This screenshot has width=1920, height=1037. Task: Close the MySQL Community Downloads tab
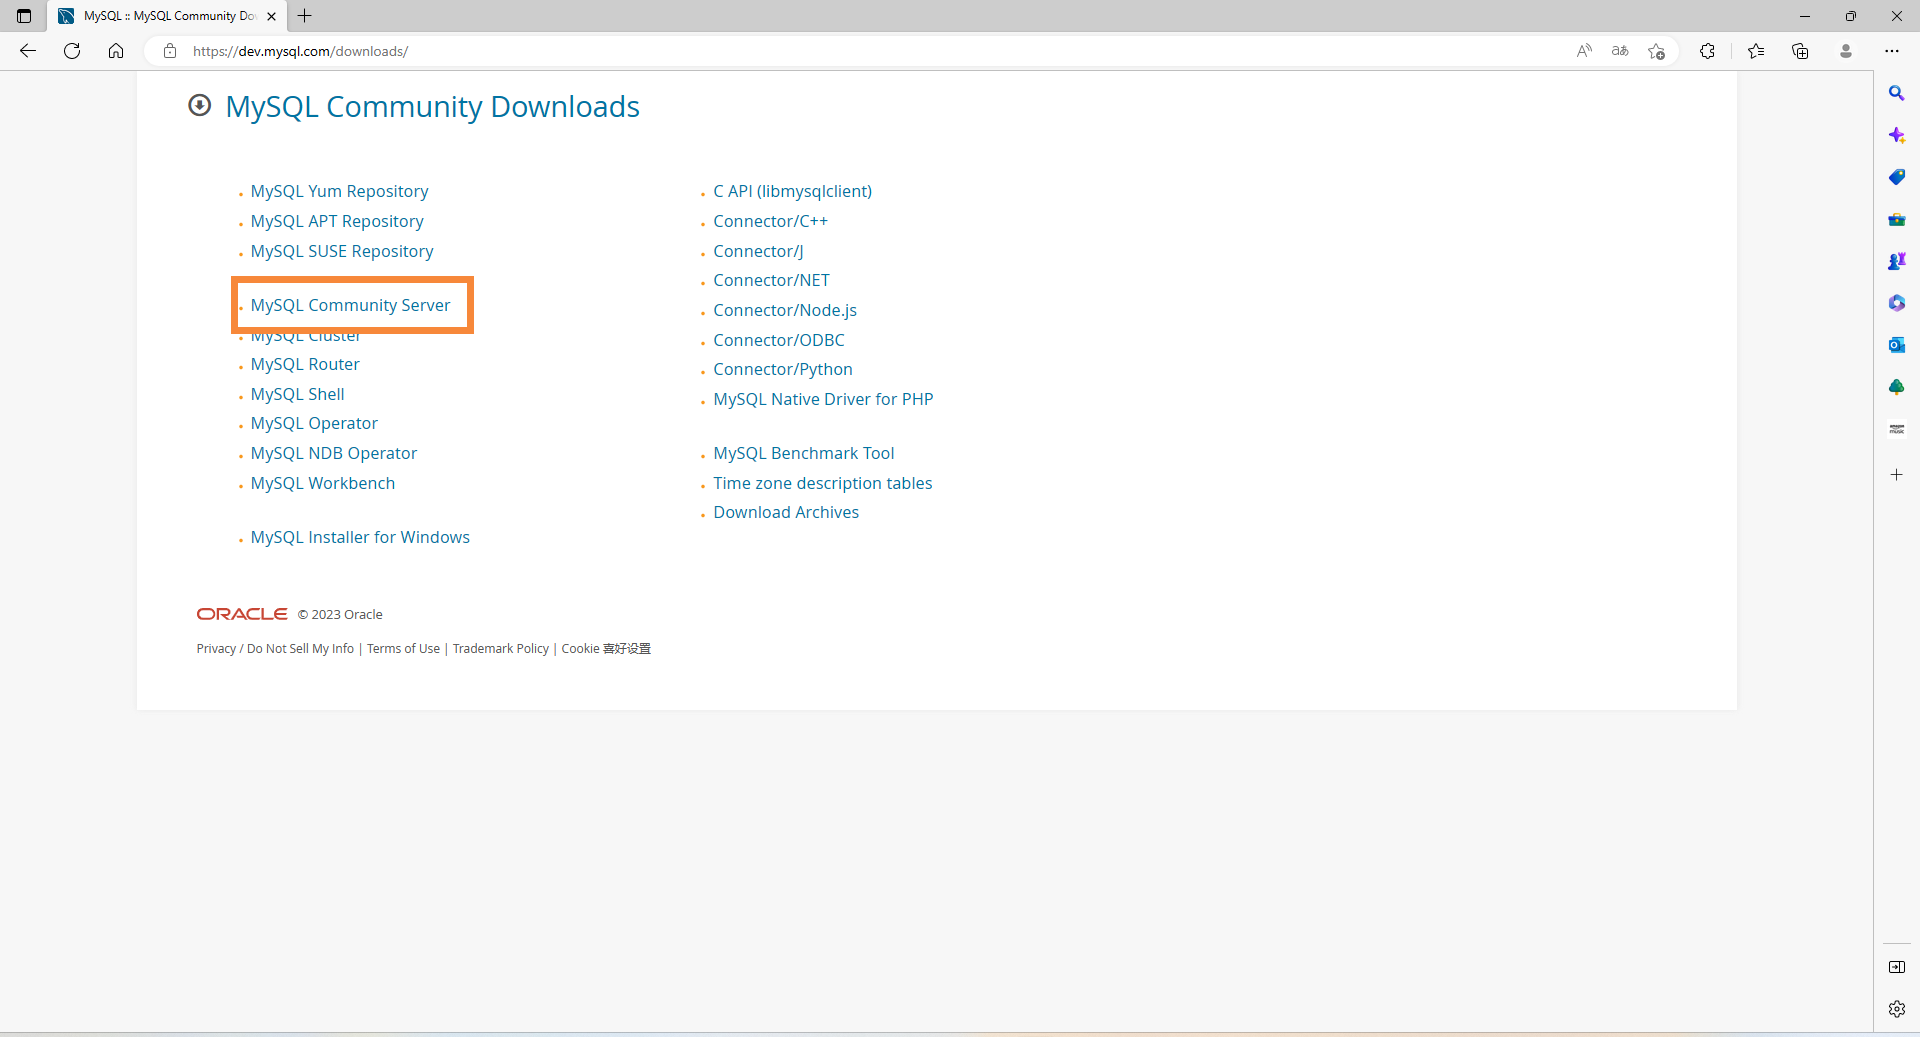coord(271,16)
